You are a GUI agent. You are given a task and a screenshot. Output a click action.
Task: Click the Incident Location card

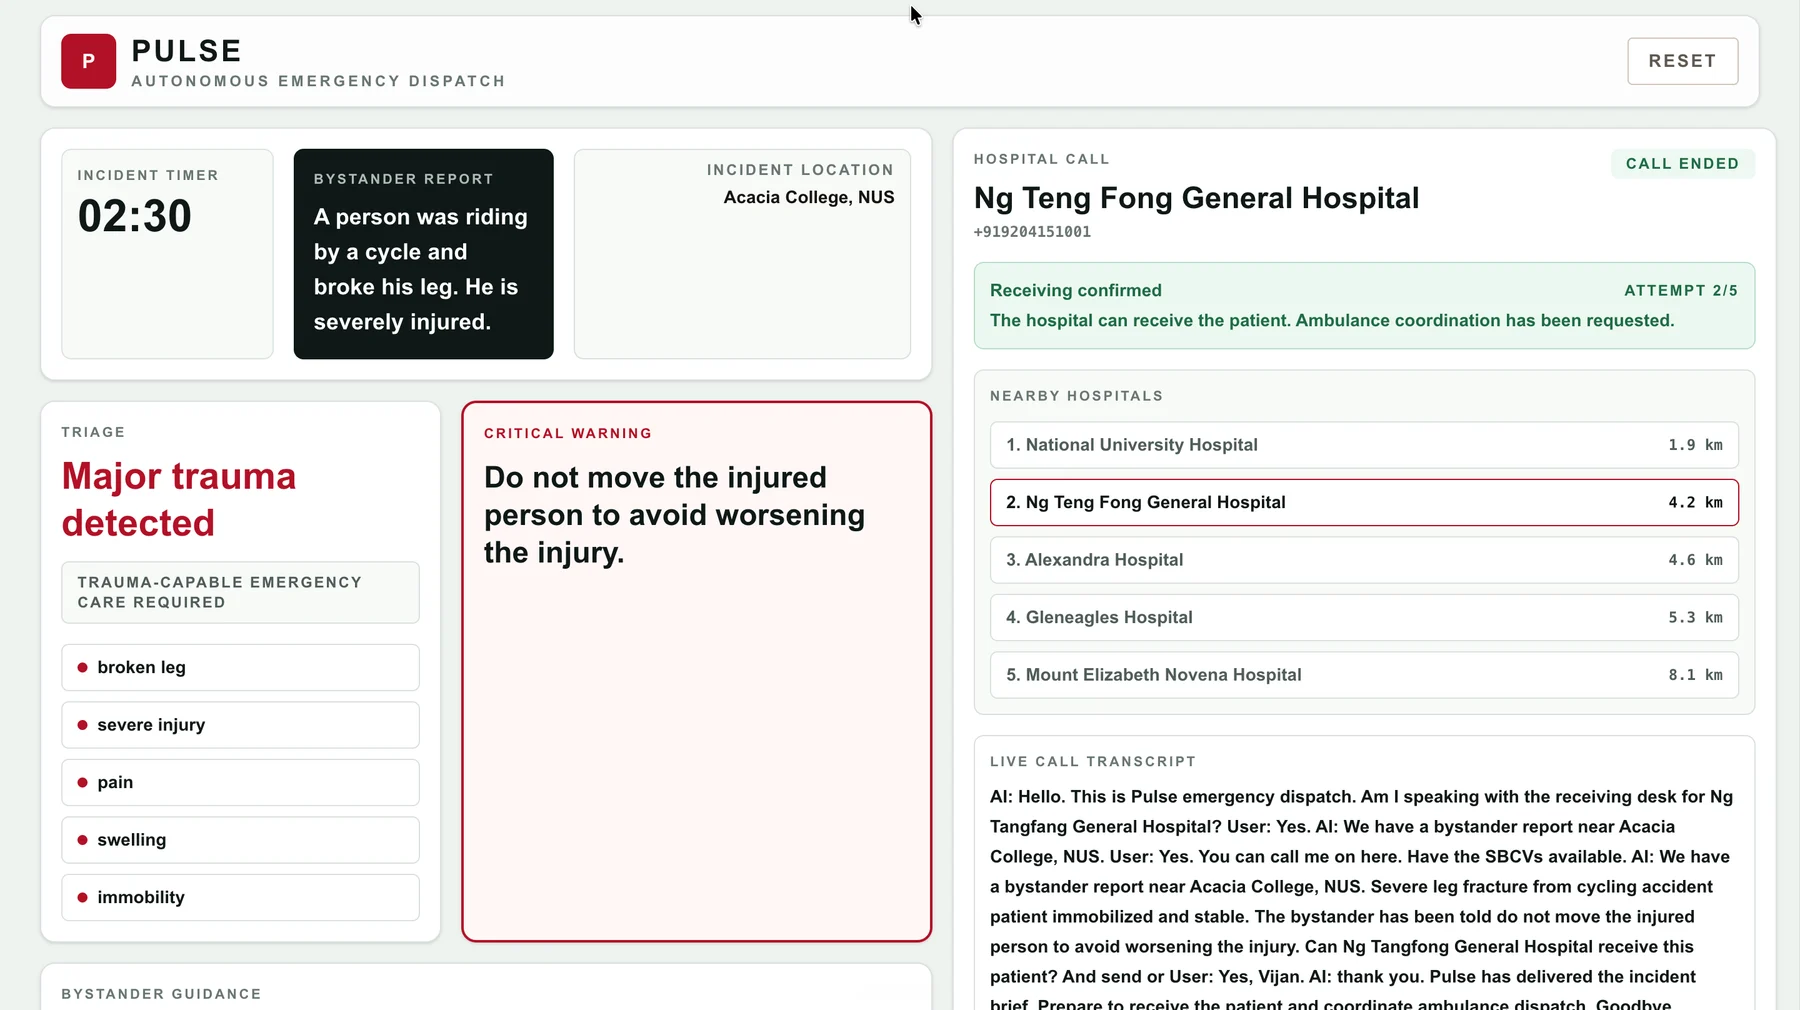tap(742, 254)
